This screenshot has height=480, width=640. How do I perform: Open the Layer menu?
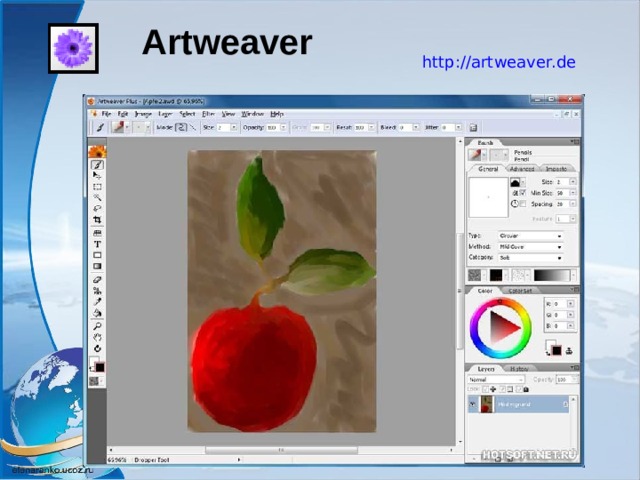point(165,114)
